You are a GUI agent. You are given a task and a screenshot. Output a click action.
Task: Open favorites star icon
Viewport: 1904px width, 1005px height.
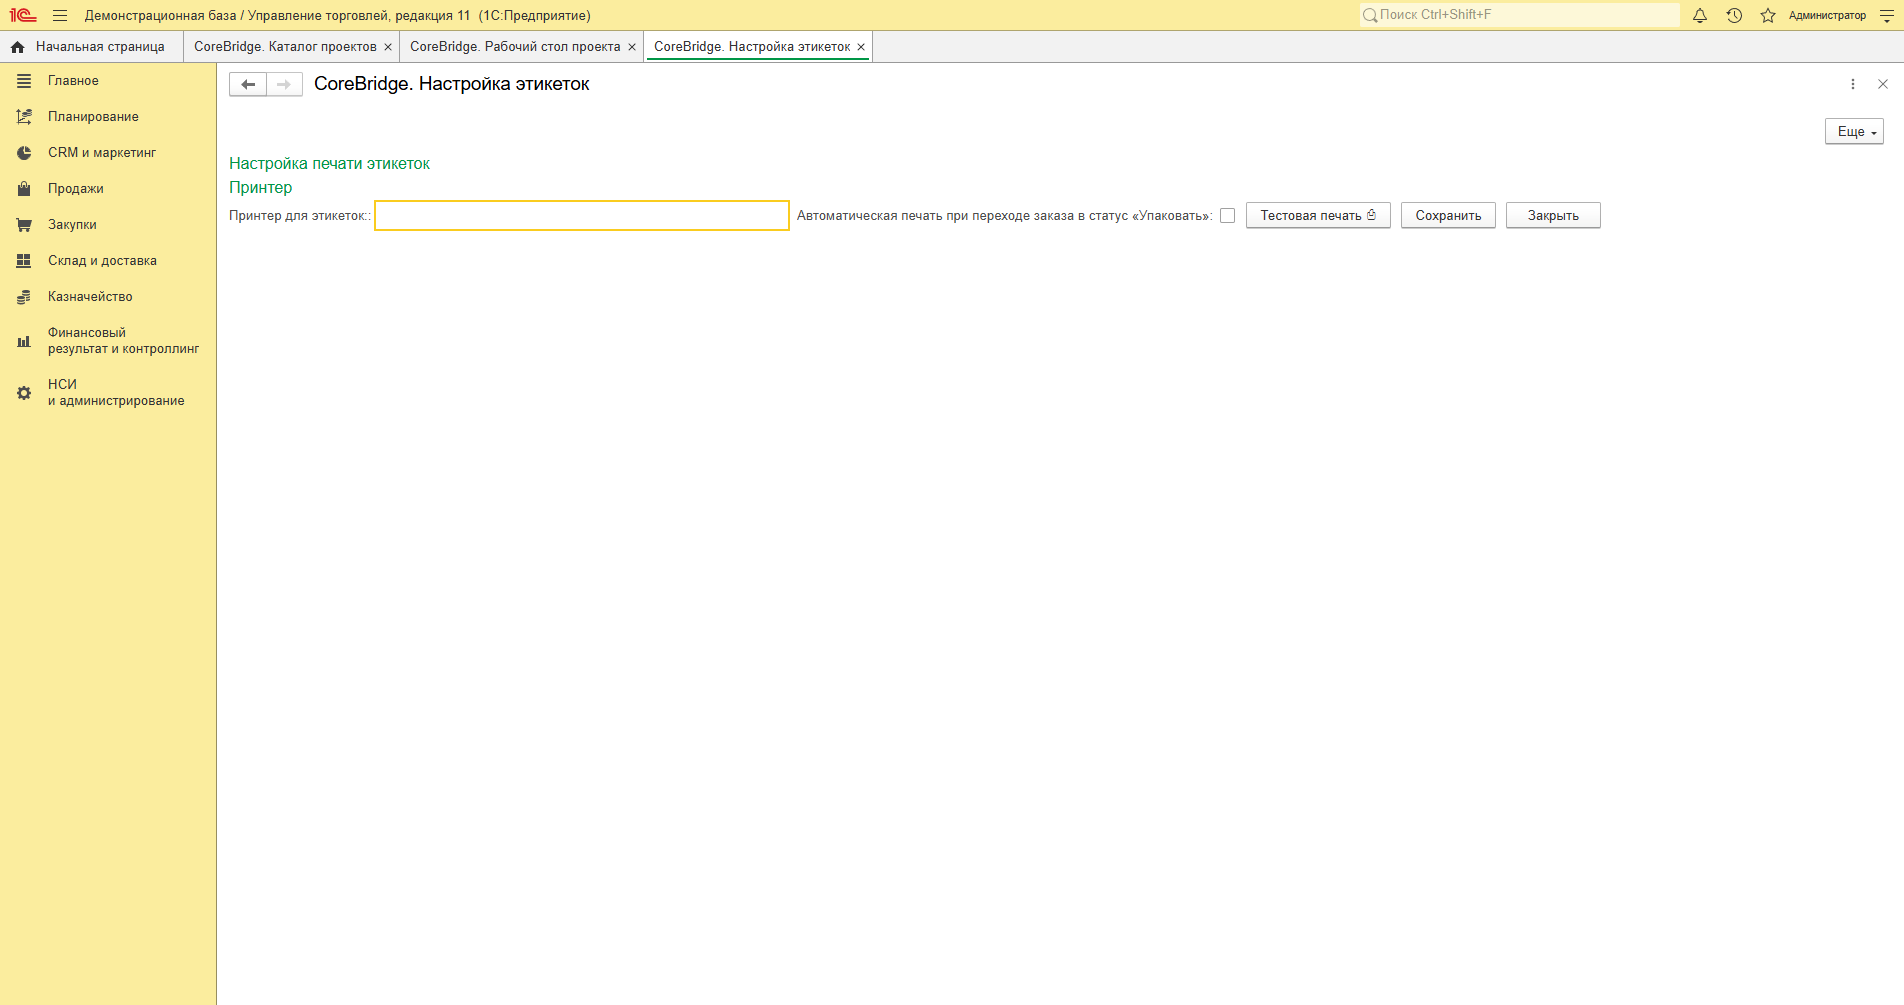click(1768, 15)
